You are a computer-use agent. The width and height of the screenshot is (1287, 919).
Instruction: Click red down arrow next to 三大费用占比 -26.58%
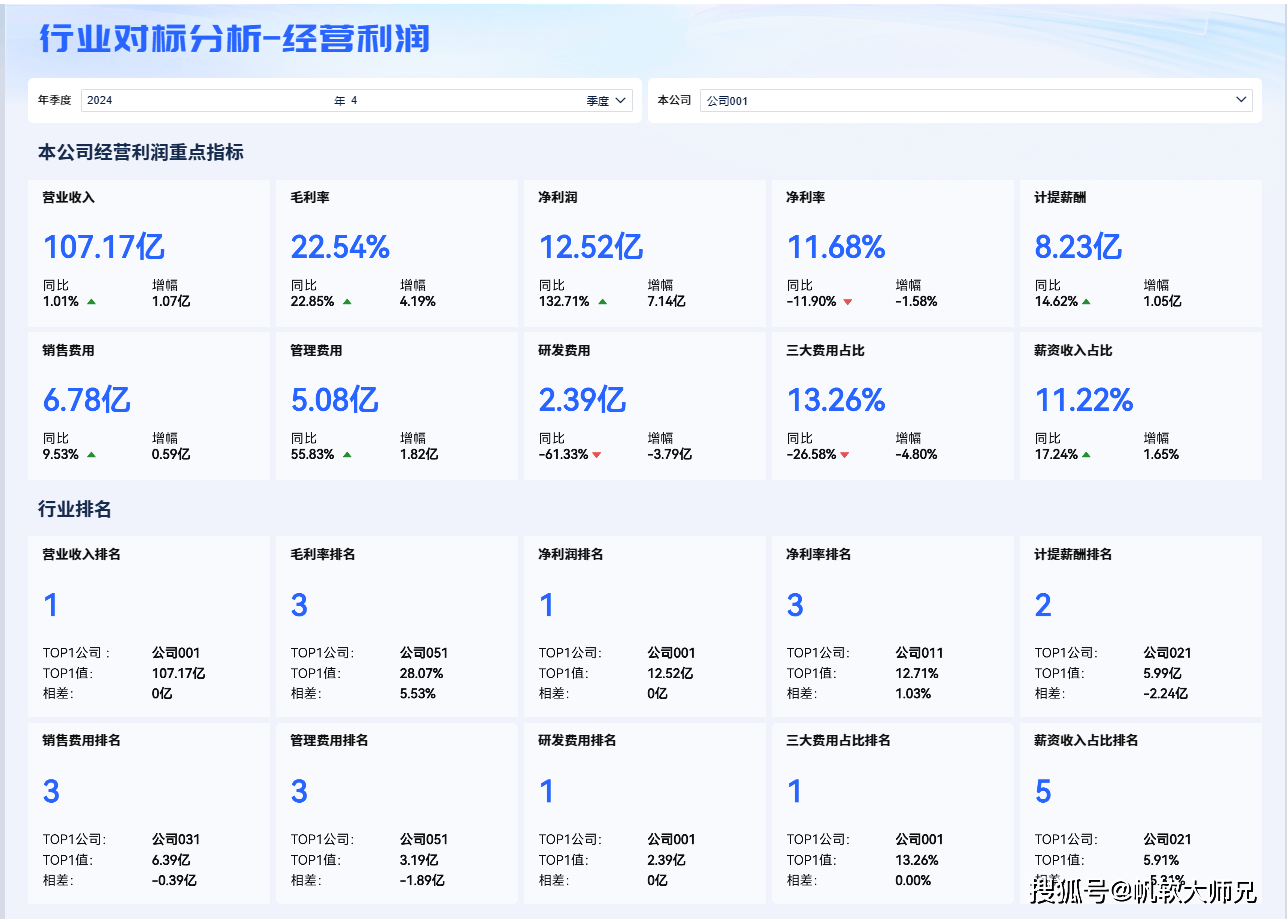click(845, 455)
